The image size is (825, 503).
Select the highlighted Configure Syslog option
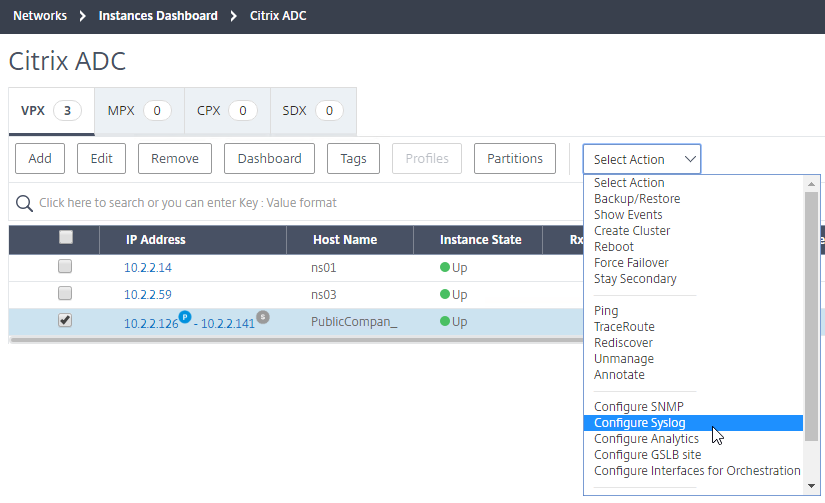pyautogui.click(x=693, y=422)
